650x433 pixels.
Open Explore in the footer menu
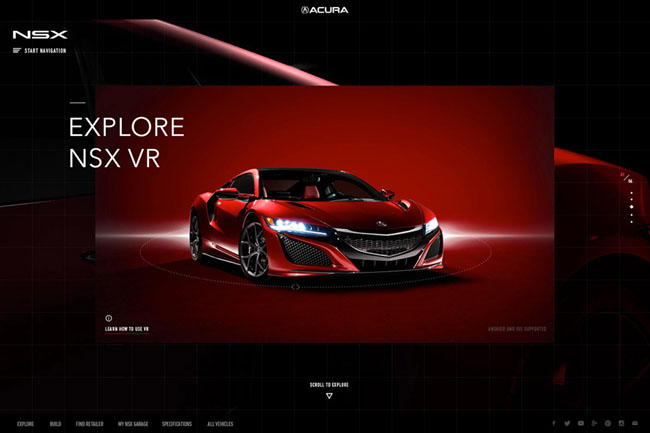(25, 424)
